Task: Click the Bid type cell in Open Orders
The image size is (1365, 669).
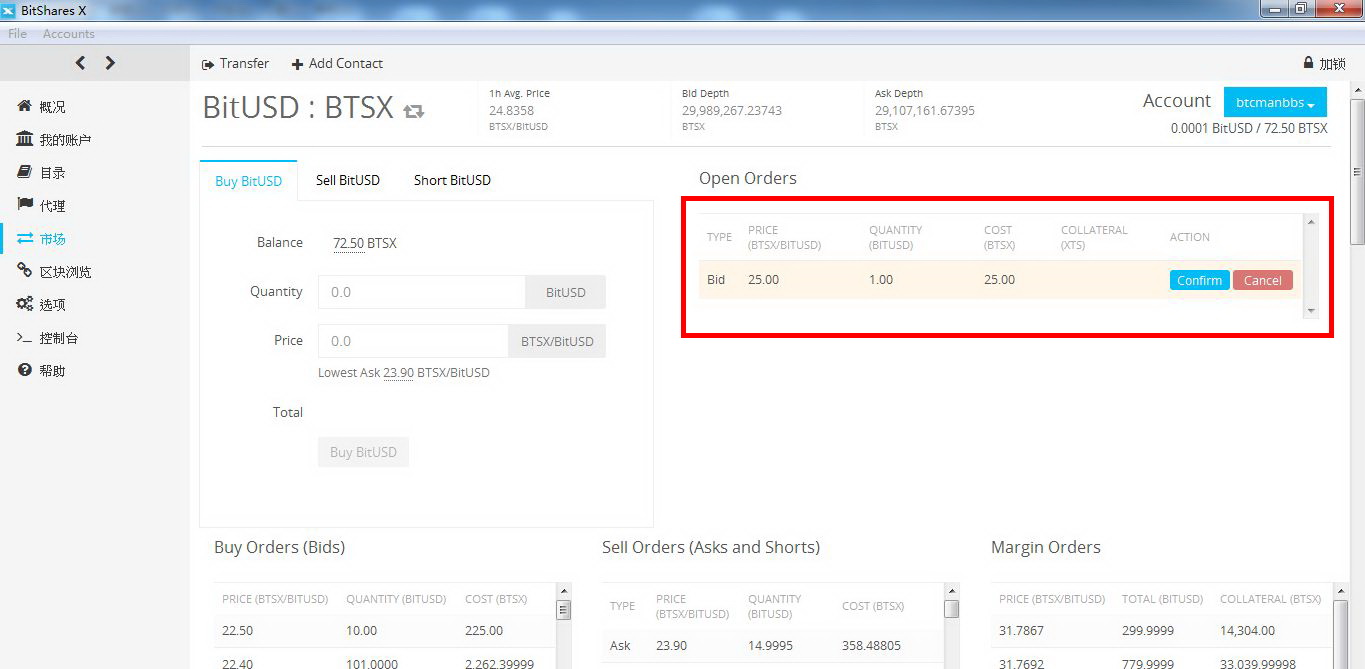Action: pos(716,280)
